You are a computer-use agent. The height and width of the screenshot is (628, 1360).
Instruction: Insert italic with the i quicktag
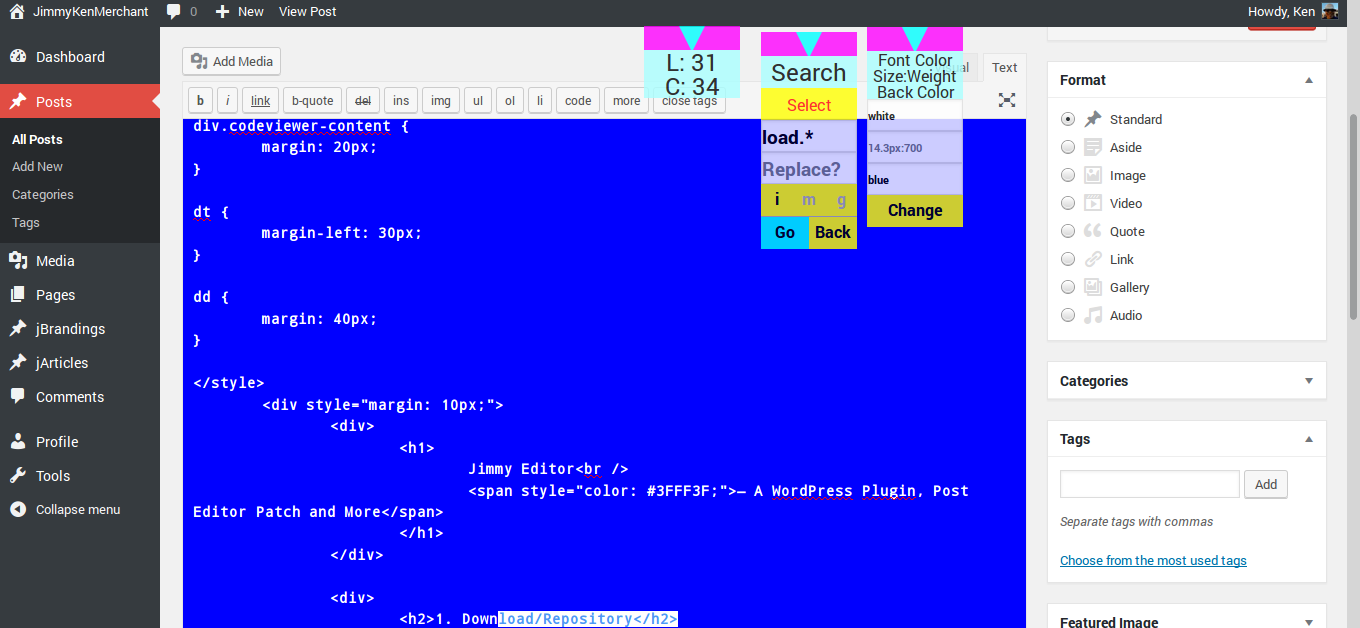(227, 100)
